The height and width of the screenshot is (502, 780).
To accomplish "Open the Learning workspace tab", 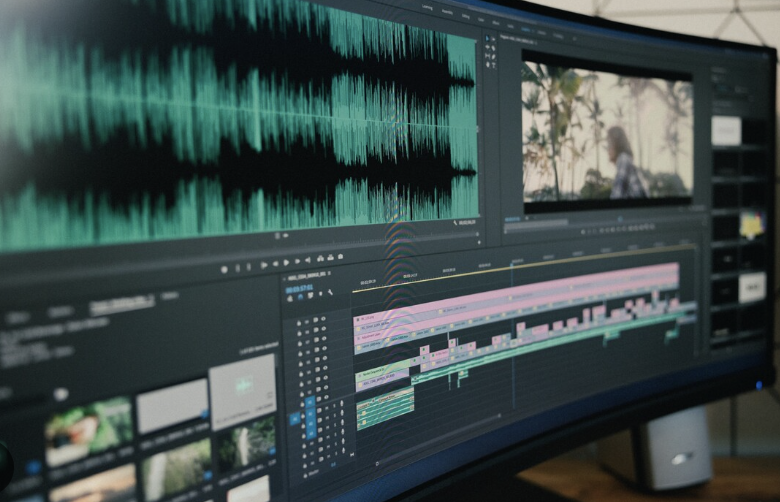I will pos(427,8).
